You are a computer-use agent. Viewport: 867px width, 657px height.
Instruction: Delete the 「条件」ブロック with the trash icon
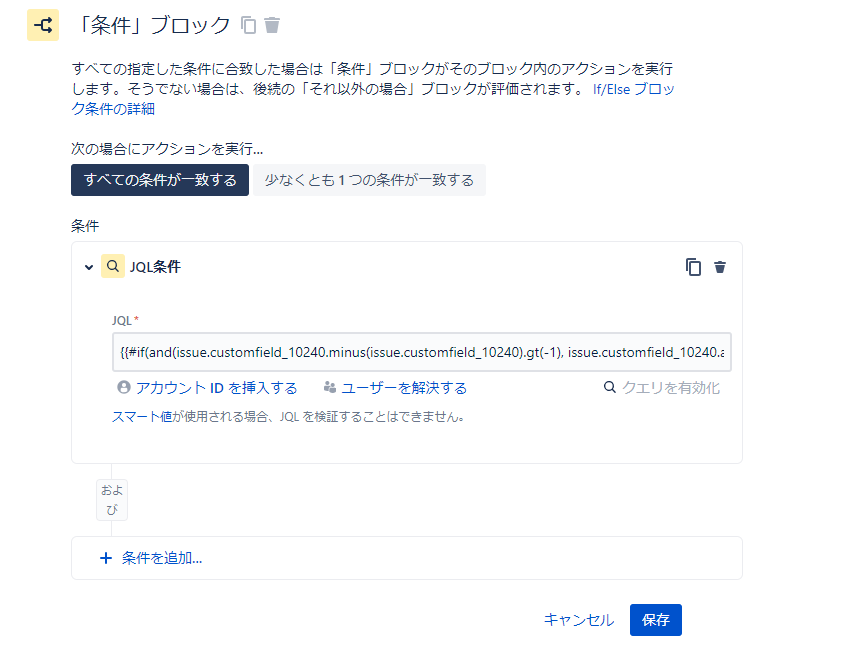pyautogui.click(x=271, y=24)
